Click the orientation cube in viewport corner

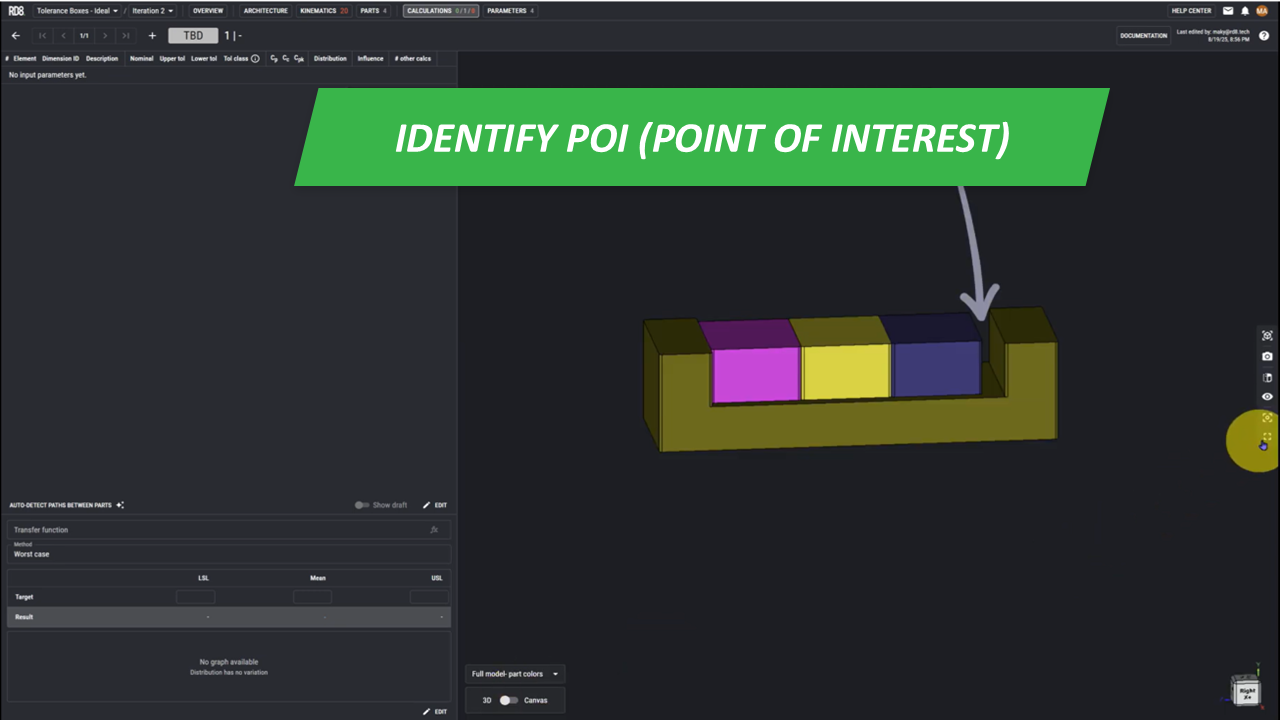tap(1246, 692)
